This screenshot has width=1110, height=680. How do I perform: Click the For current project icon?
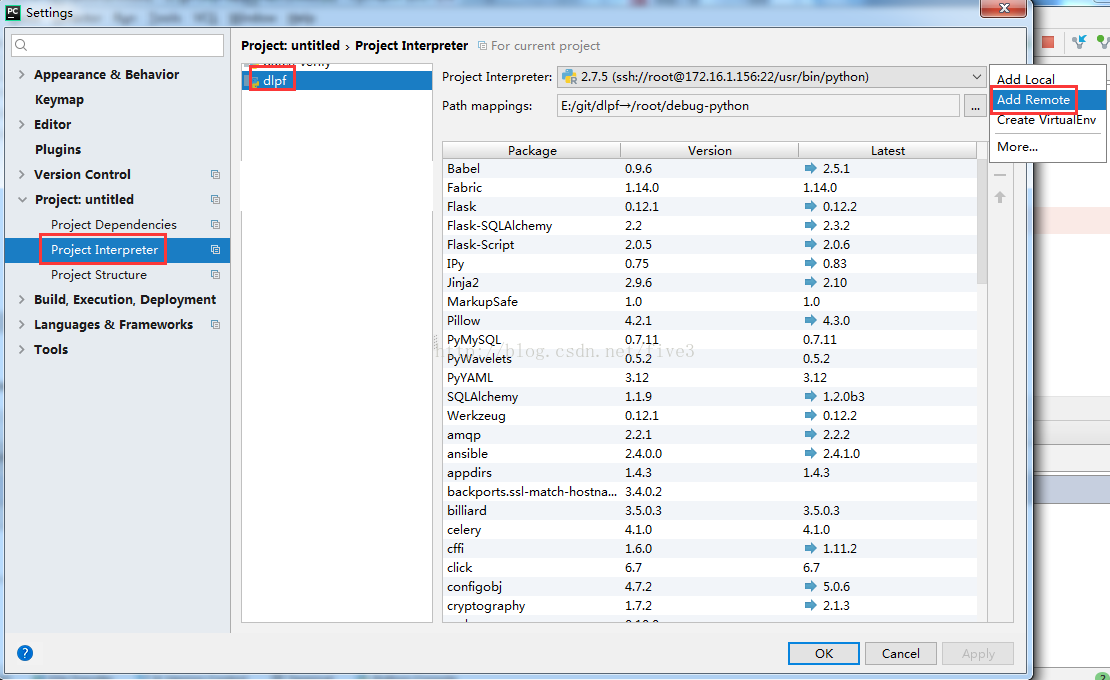(x=482, y=46)
